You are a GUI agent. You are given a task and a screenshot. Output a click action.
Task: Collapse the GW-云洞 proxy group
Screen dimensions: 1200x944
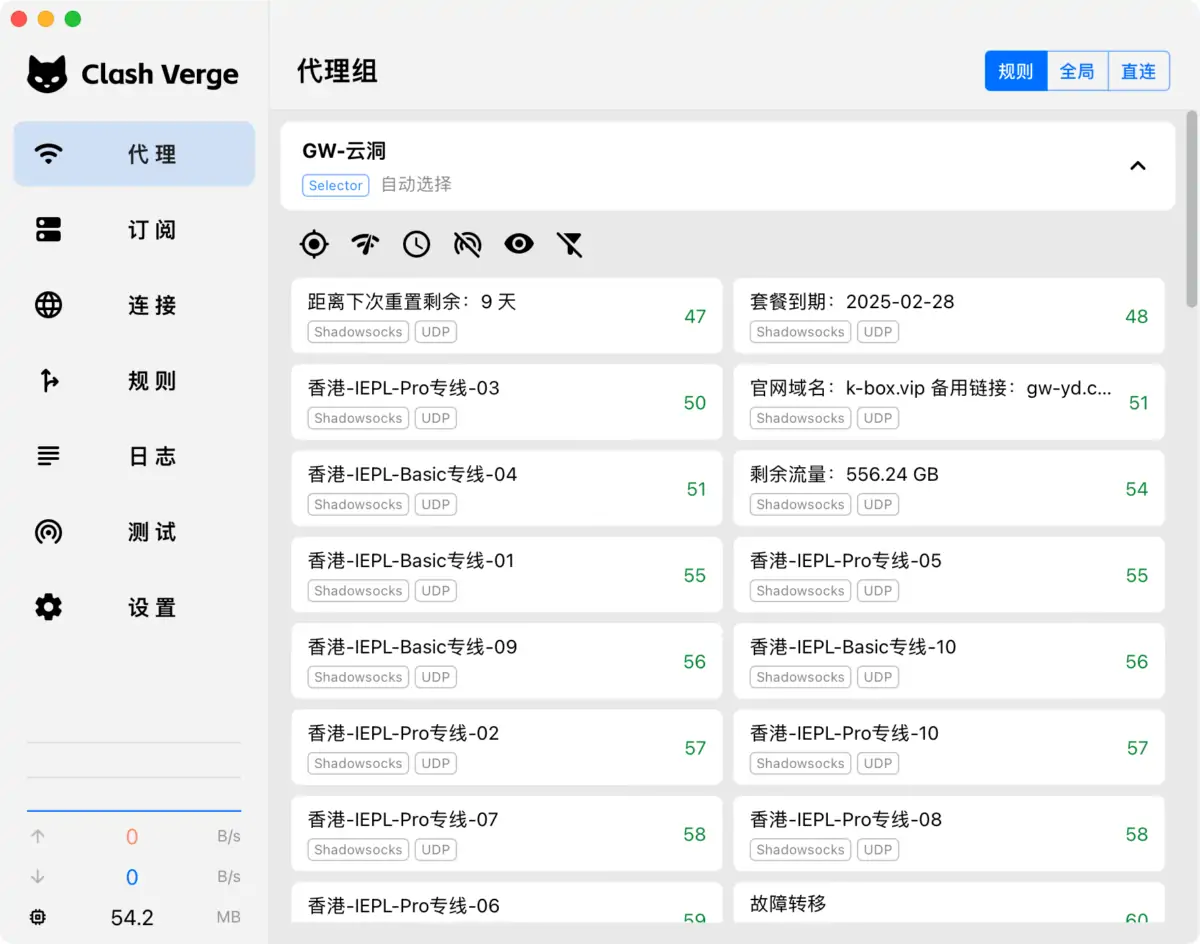point(1137,166)
